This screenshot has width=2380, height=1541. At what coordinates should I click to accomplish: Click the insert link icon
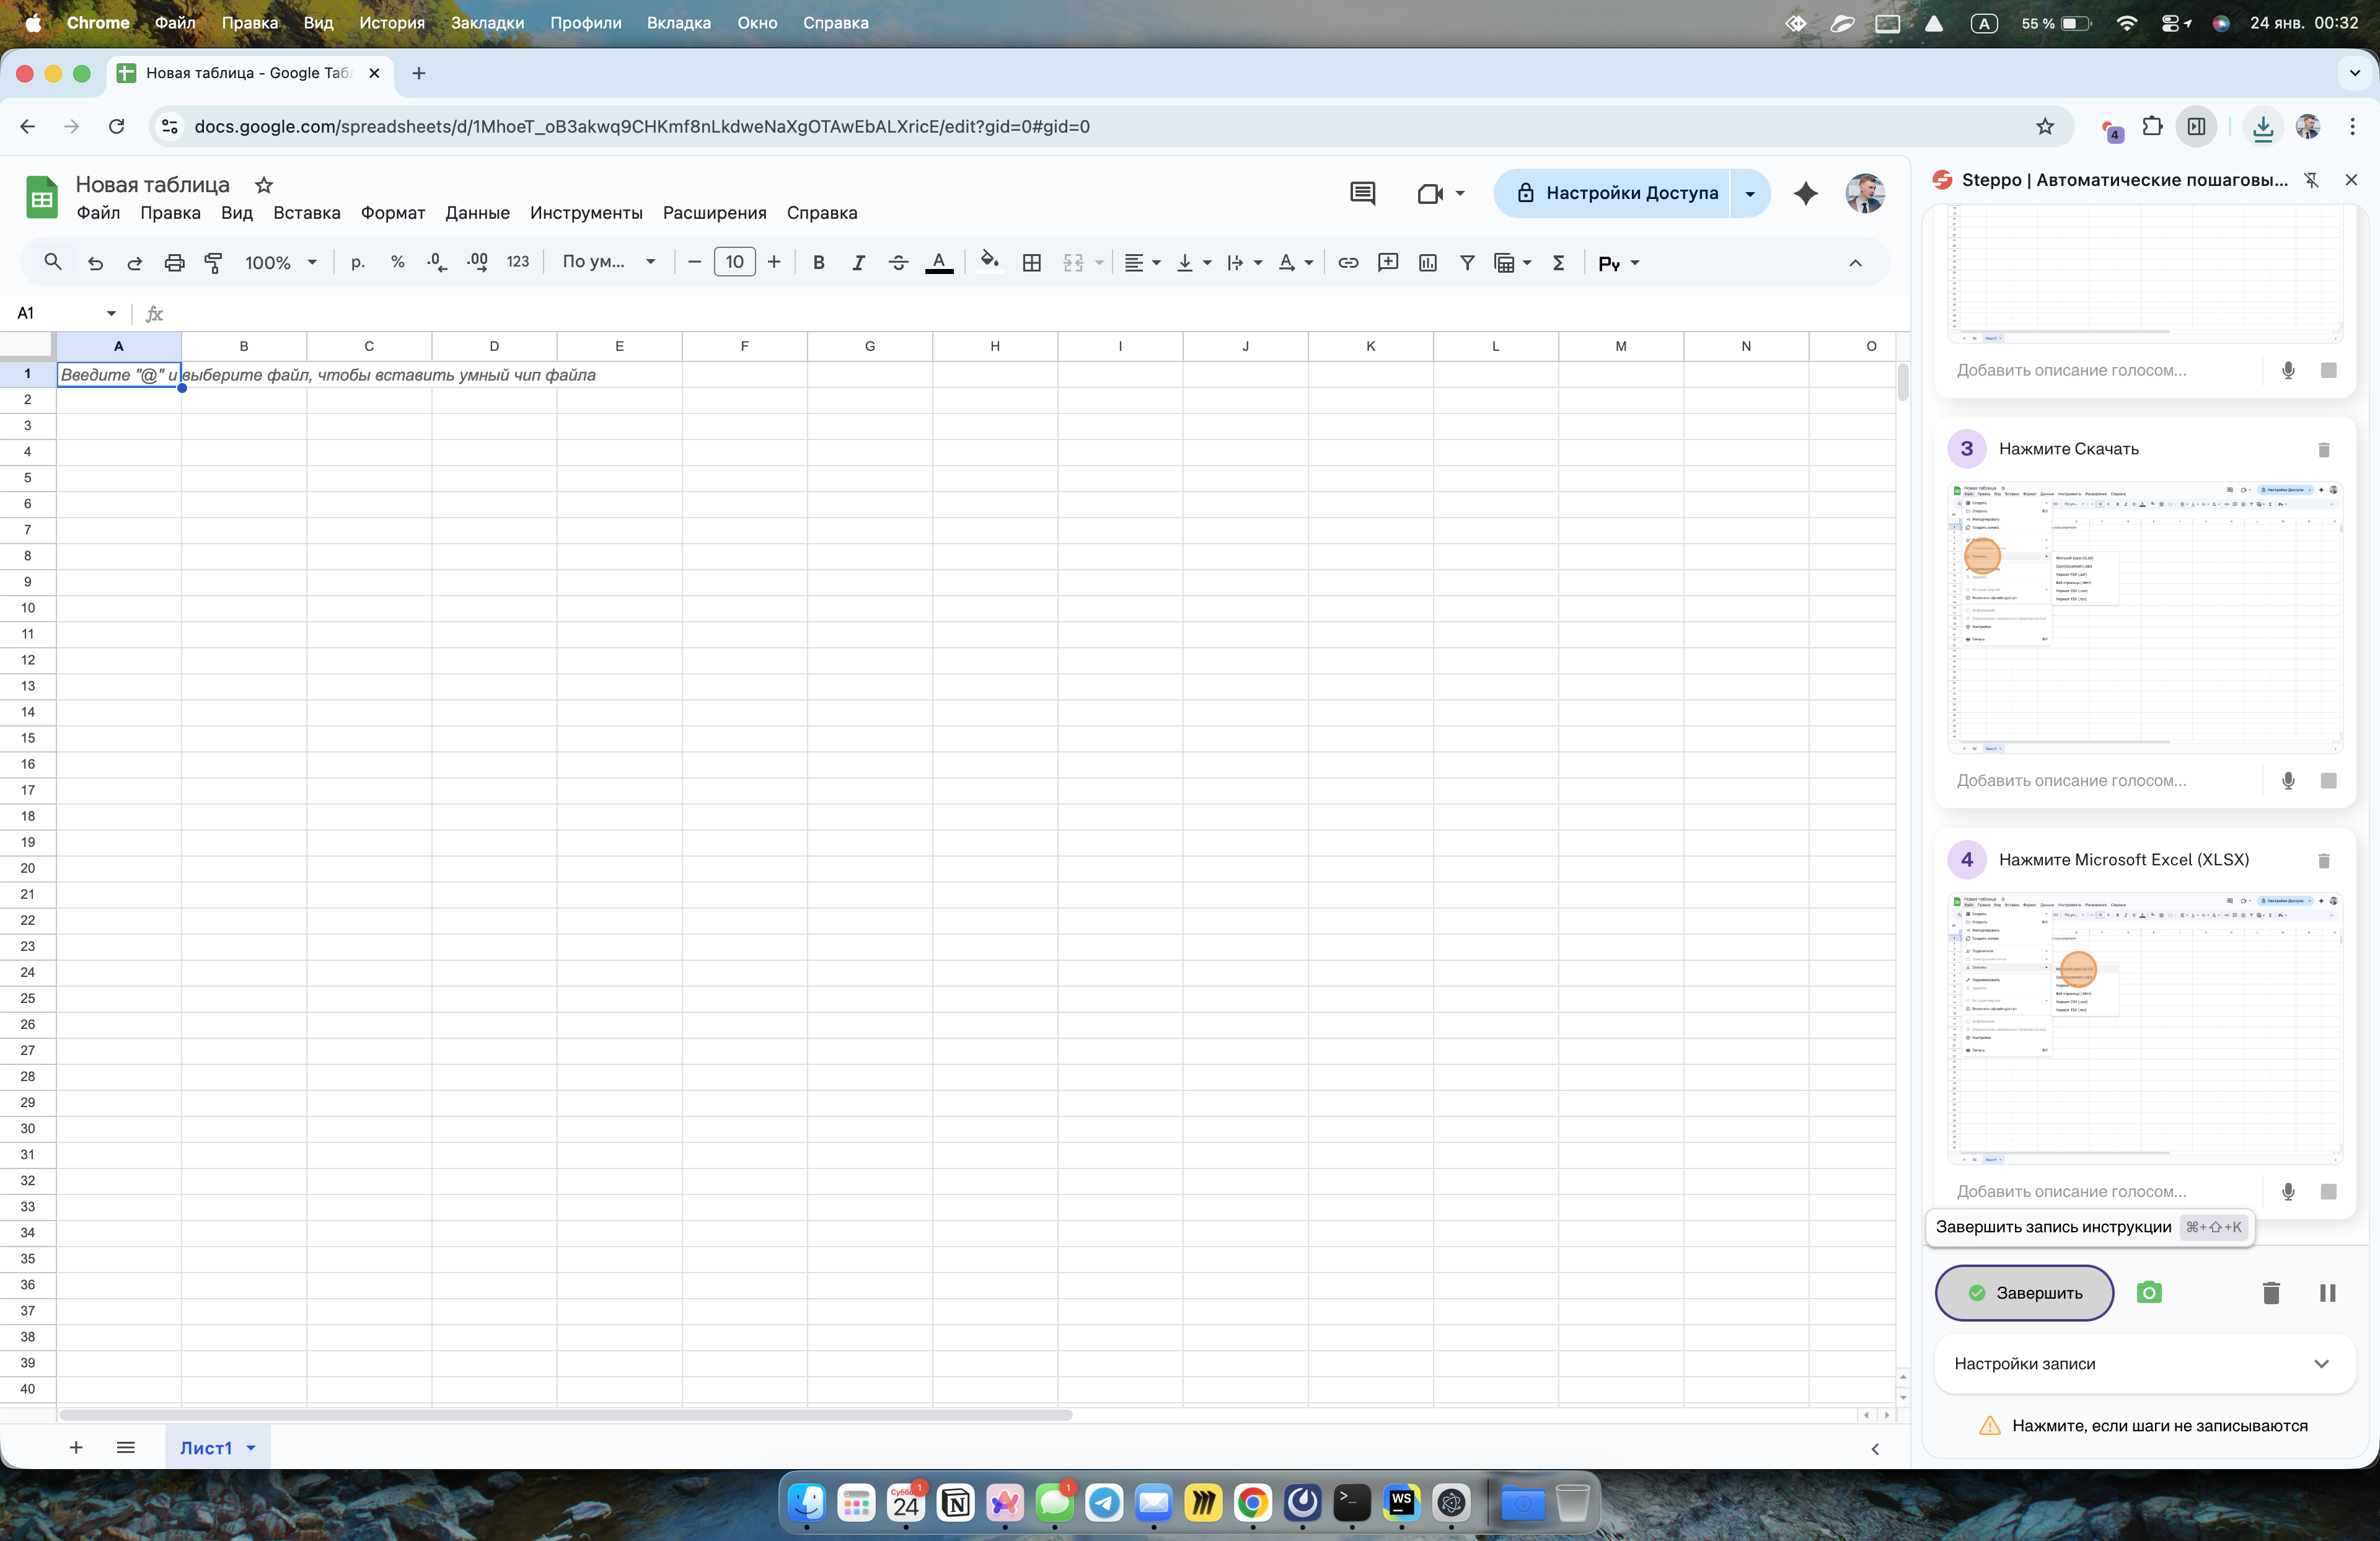1348,263
